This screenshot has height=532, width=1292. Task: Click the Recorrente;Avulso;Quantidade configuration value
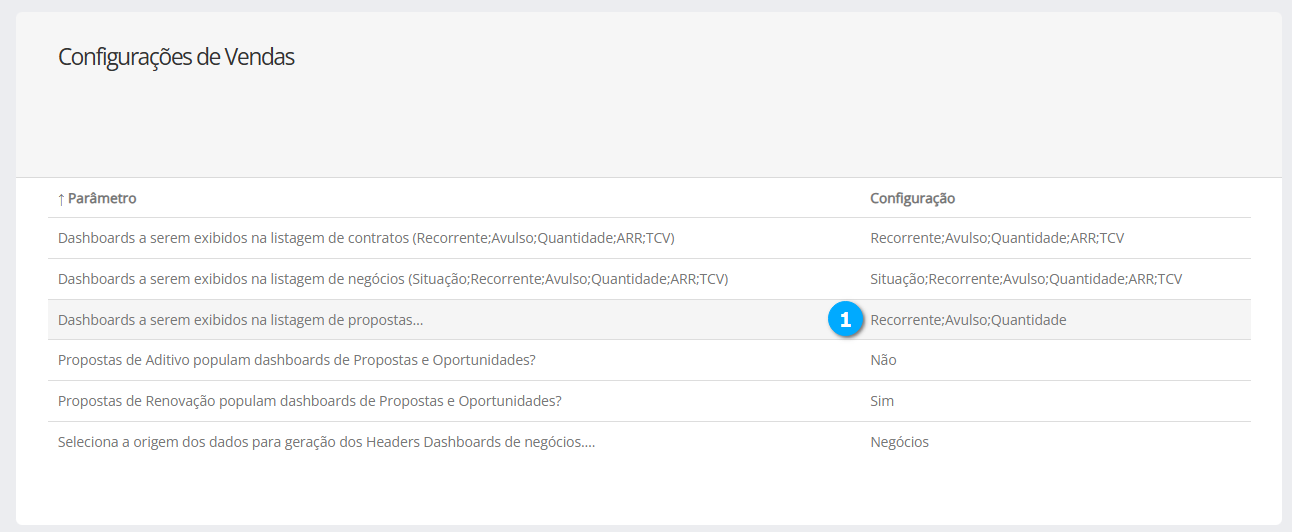coord(968,320)
